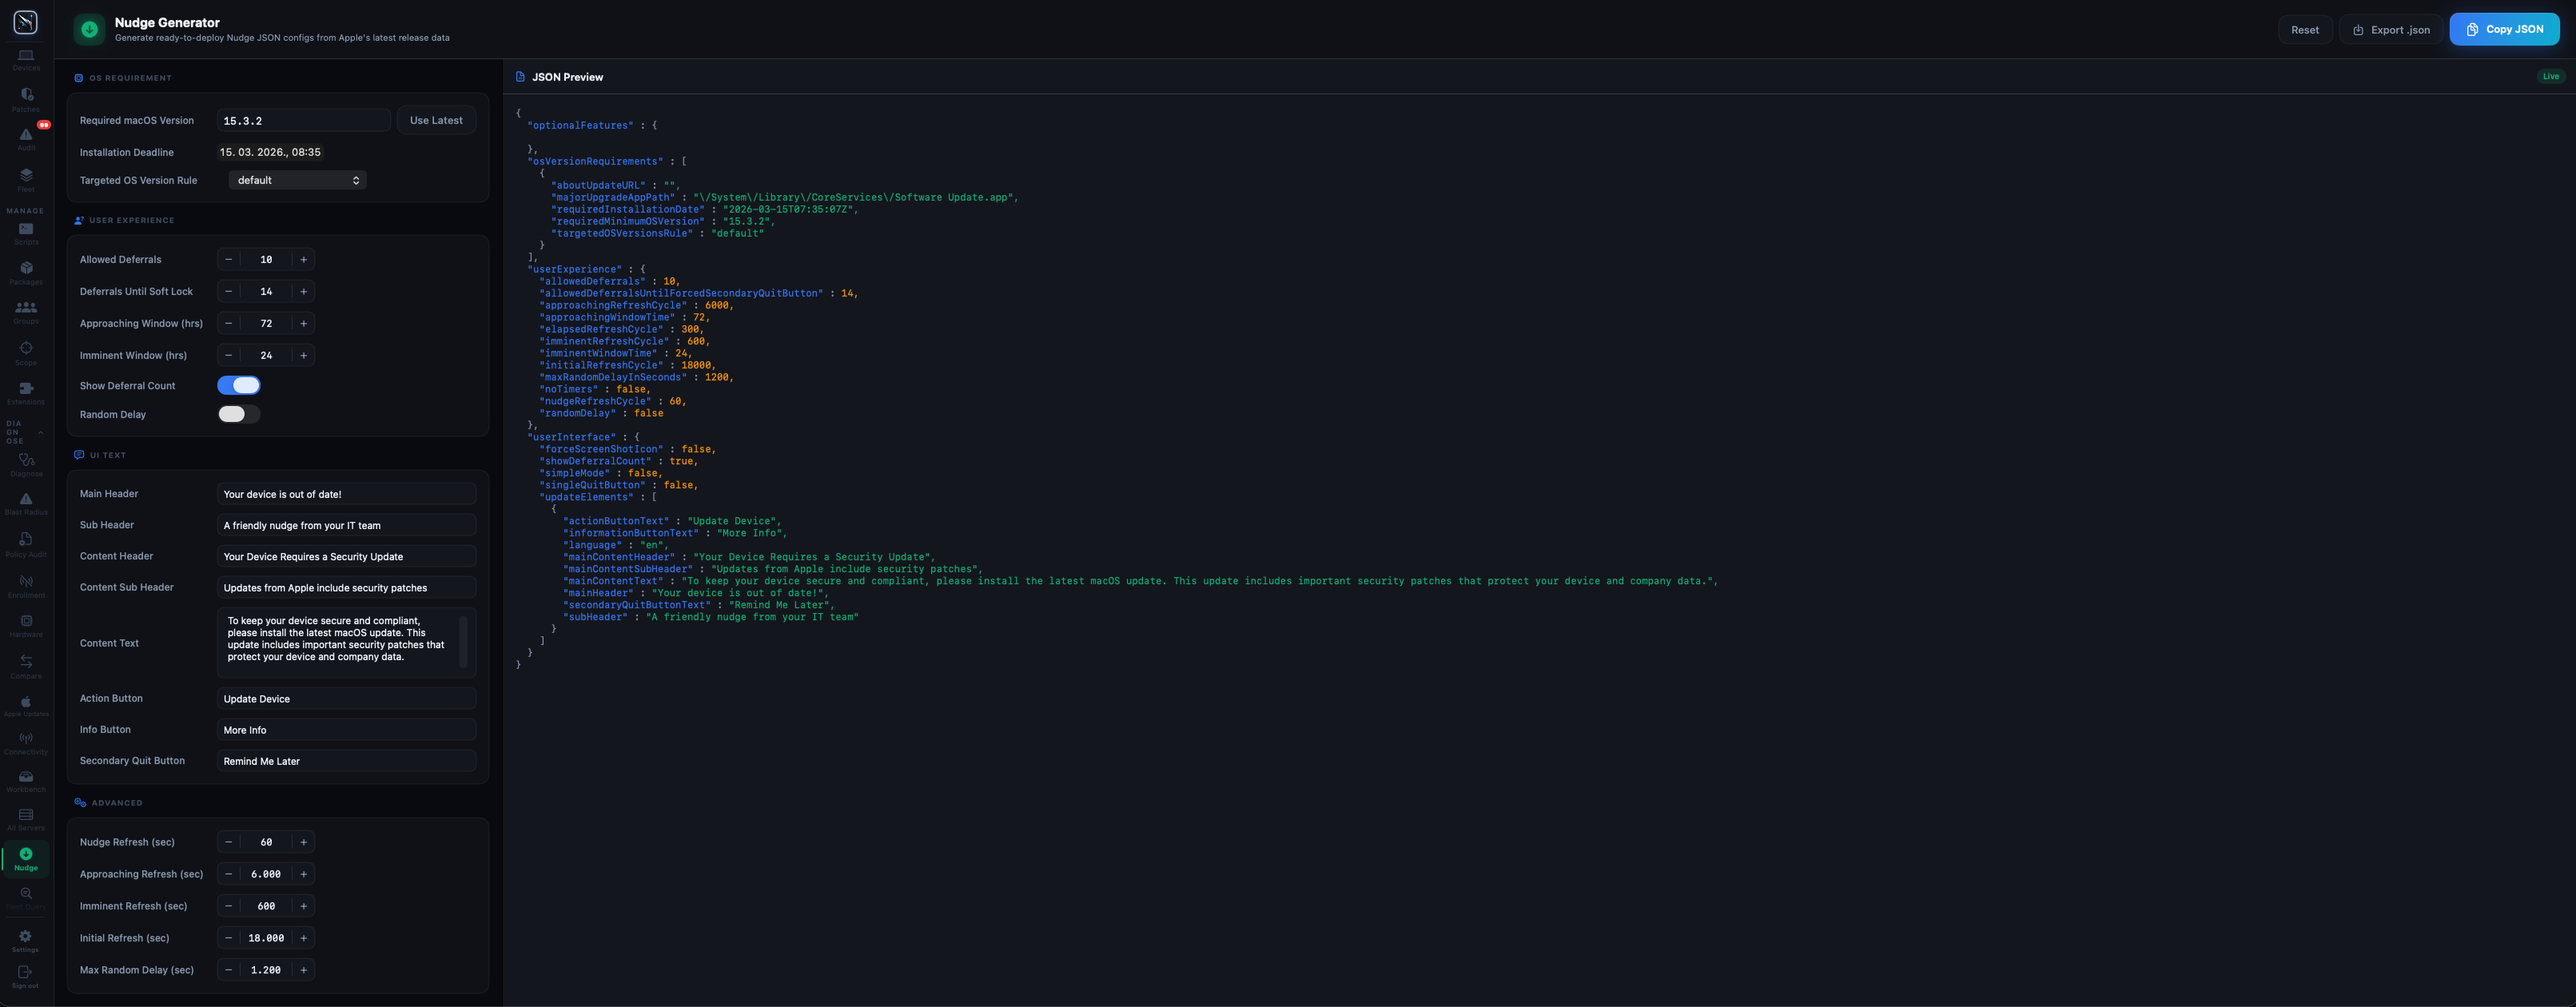Open the Patches section
Screen dimensions: 2576x1007
coord(25,97)
